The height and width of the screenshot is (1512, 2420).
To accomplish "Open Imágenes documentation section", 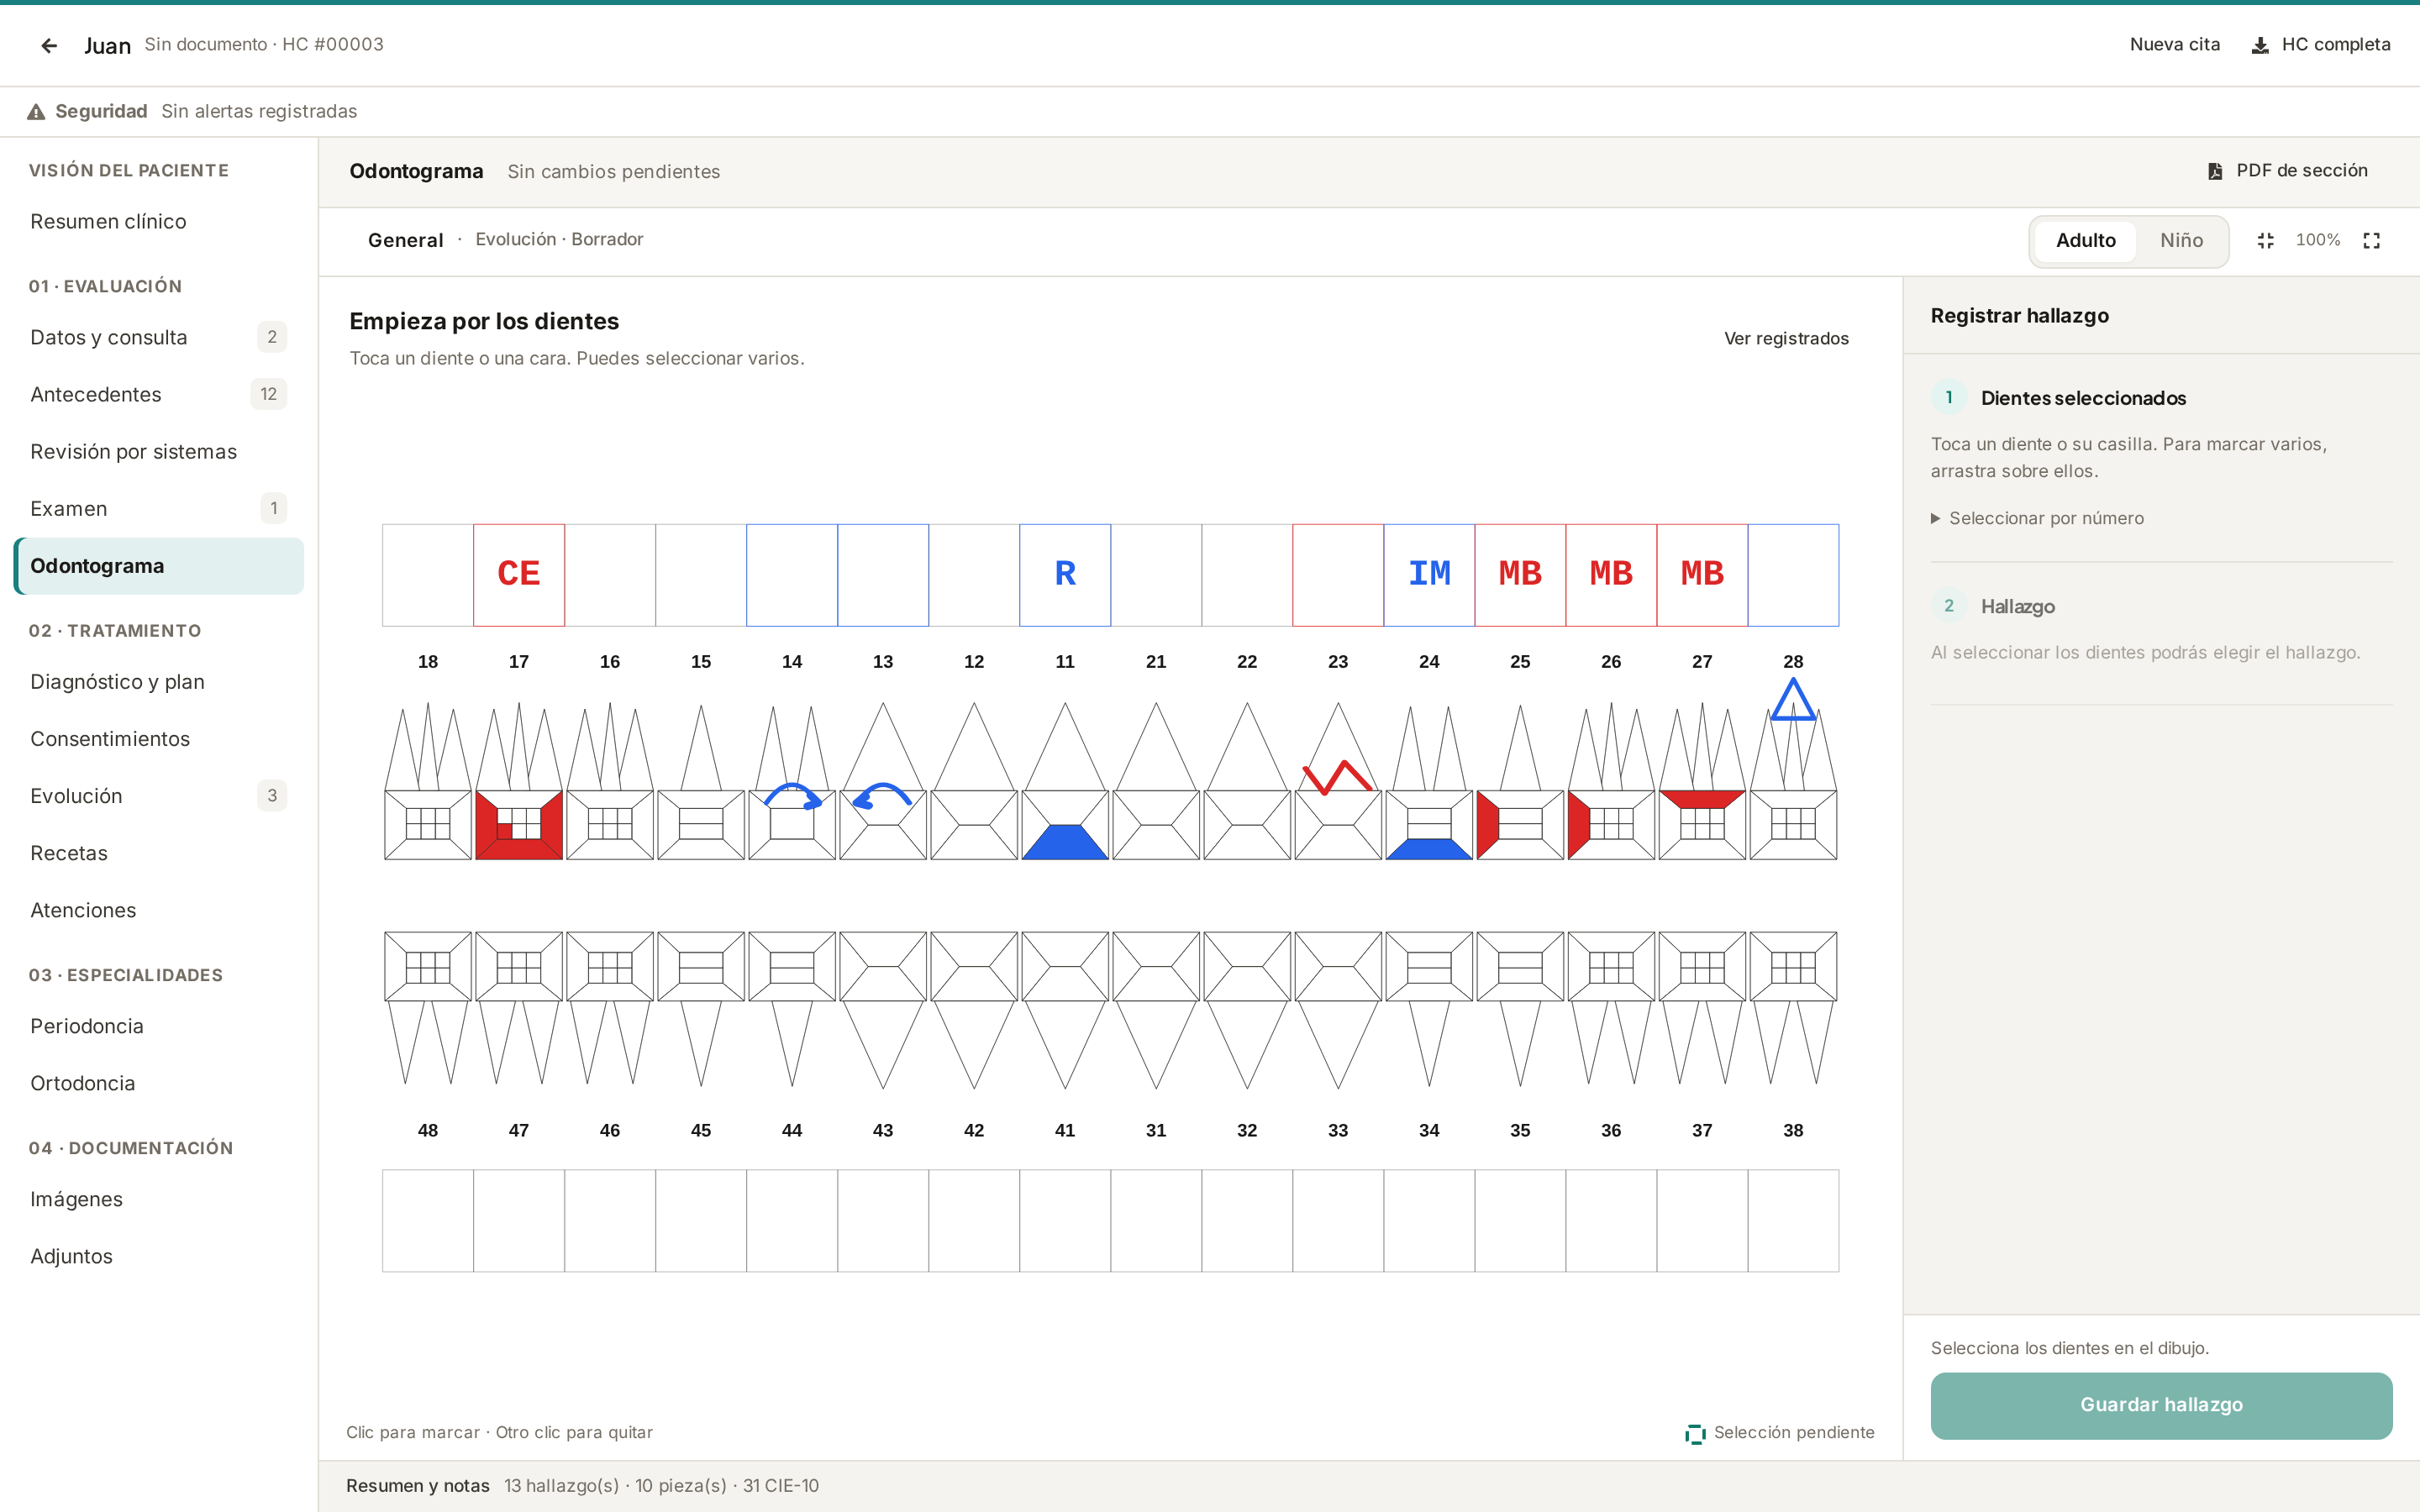I will (x=159, y=1199).
